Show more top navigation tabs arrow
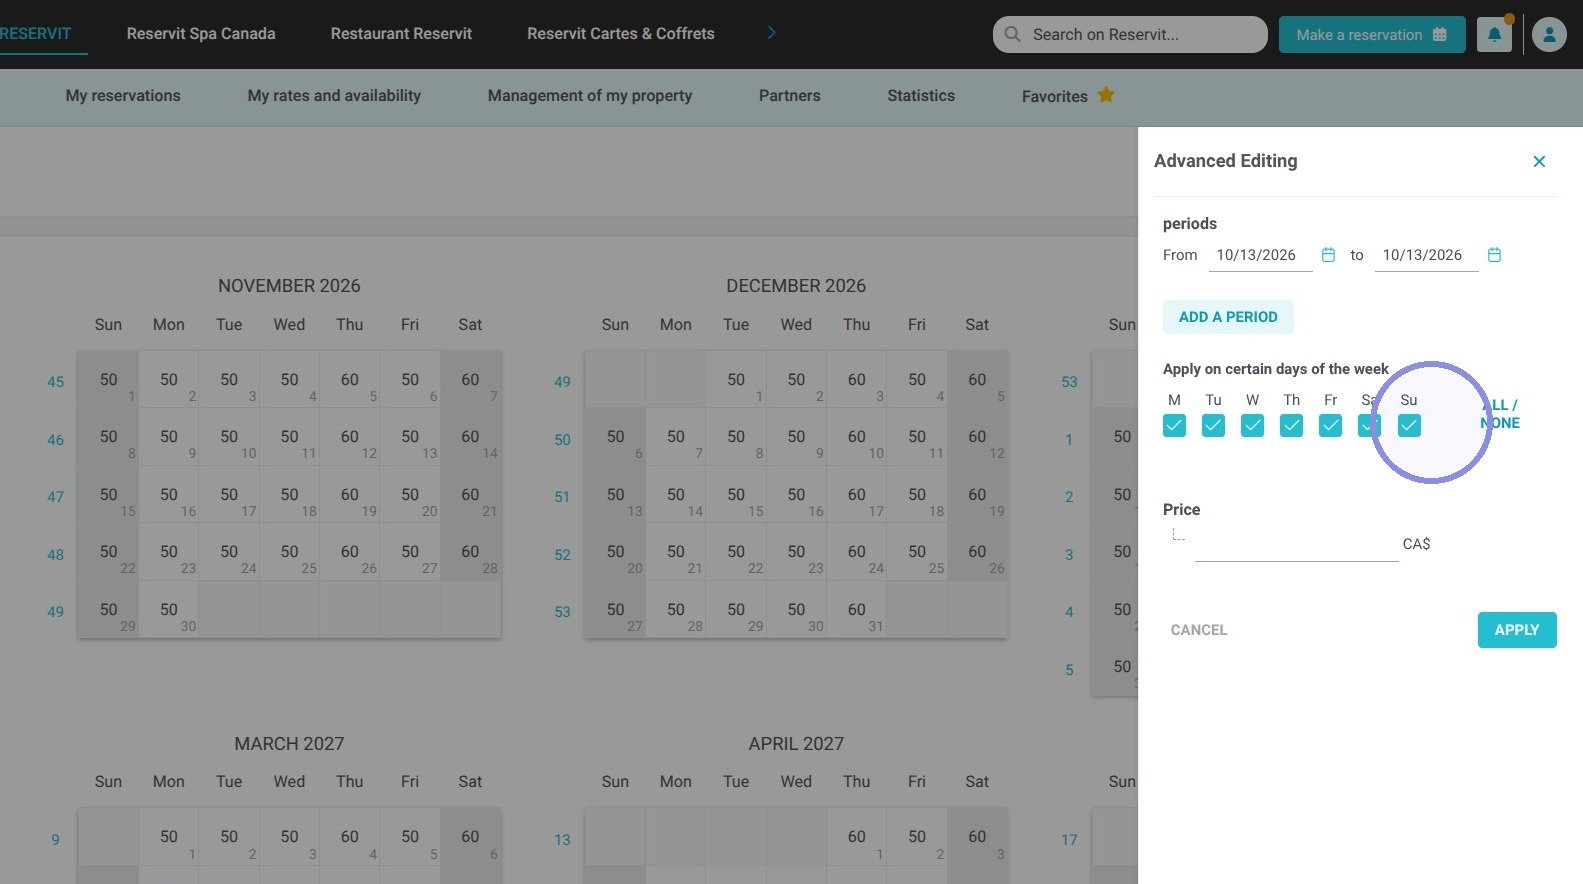 click(771, 33)
